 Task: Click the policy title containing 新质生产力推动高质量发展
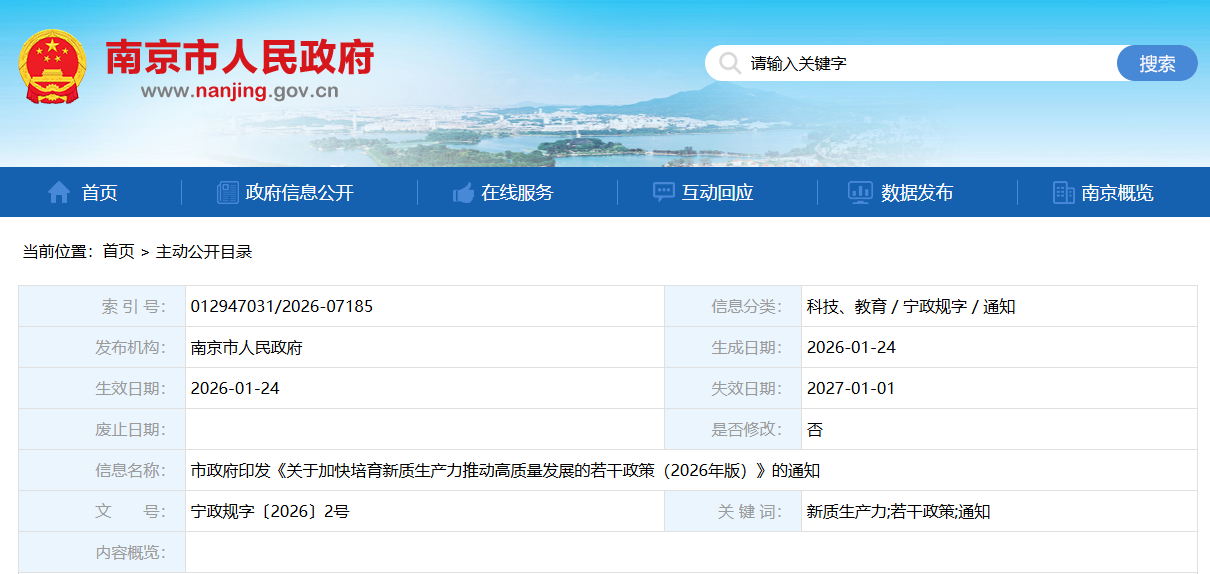coord(505,471)
